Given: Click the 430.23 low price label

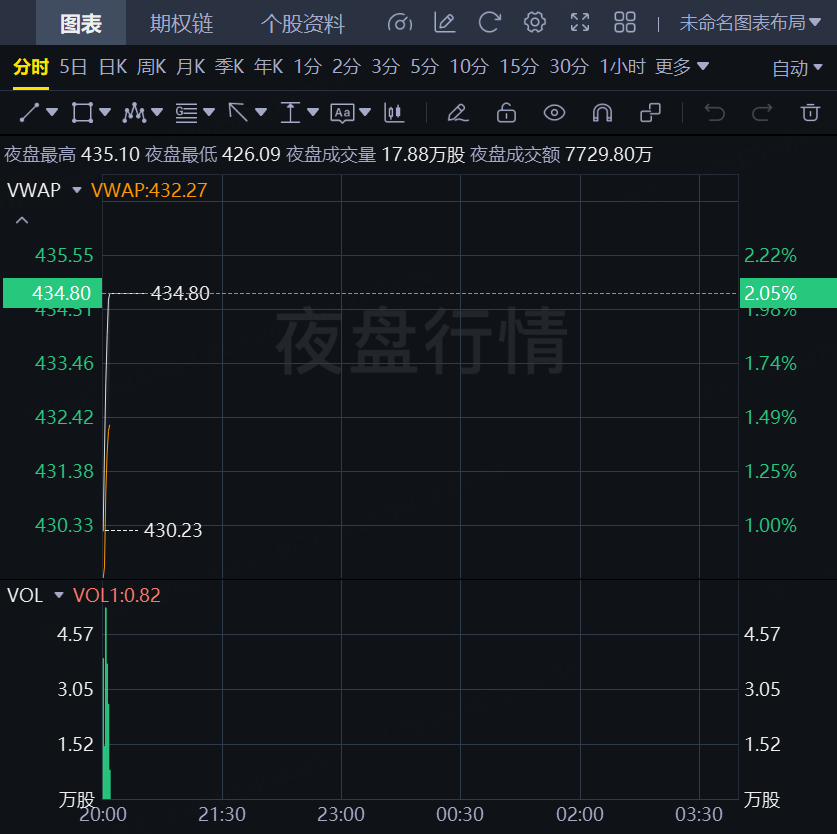Looking at the screenshot, I should click(173, 530).
